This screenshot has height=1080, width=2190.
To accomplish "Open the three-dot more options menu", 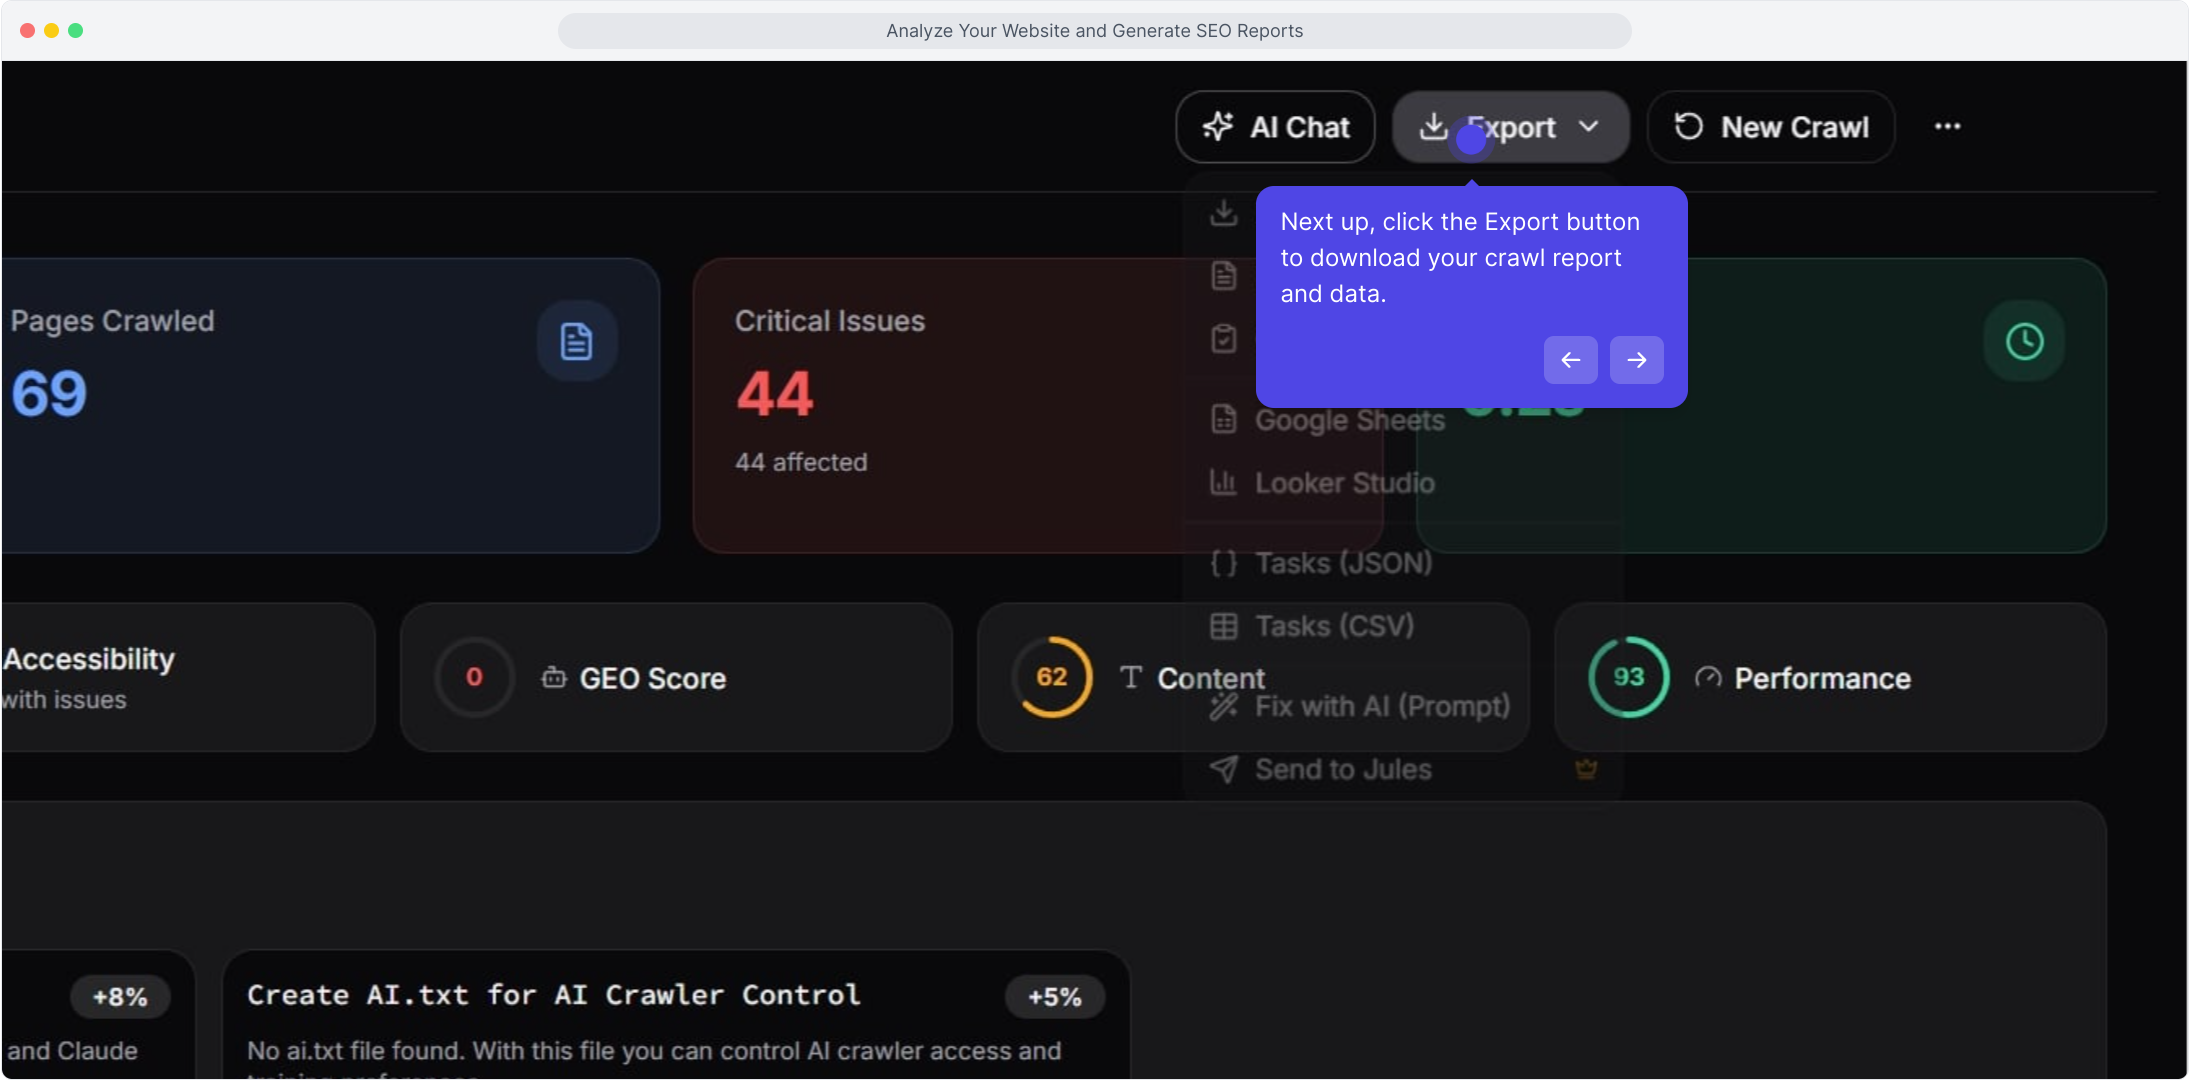I will [1946, 127].
